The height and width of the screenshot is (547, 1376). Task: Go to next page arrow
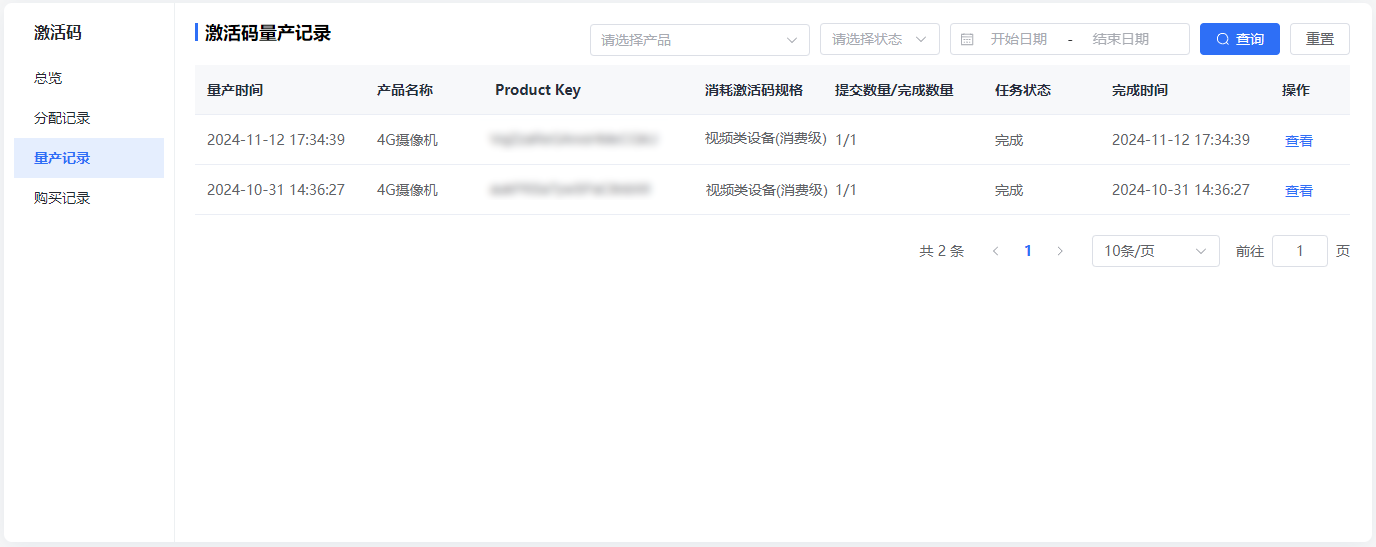[x=1060, y=251]
